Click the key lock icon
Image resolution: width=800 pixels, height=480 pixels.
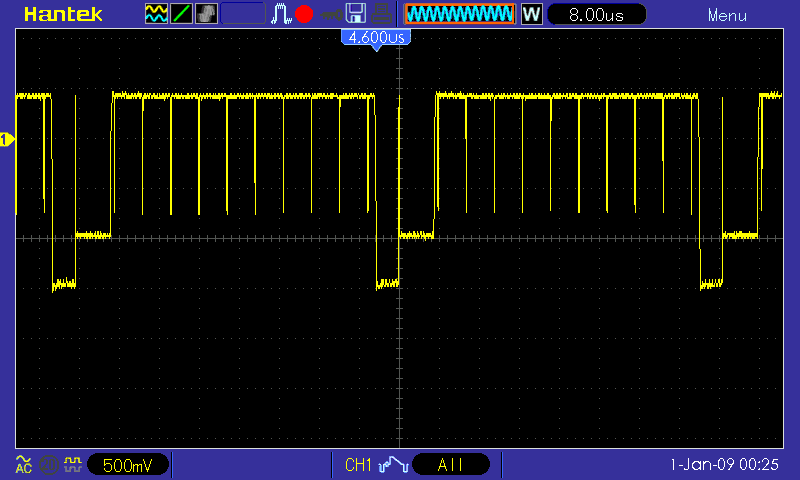point(331,14)
